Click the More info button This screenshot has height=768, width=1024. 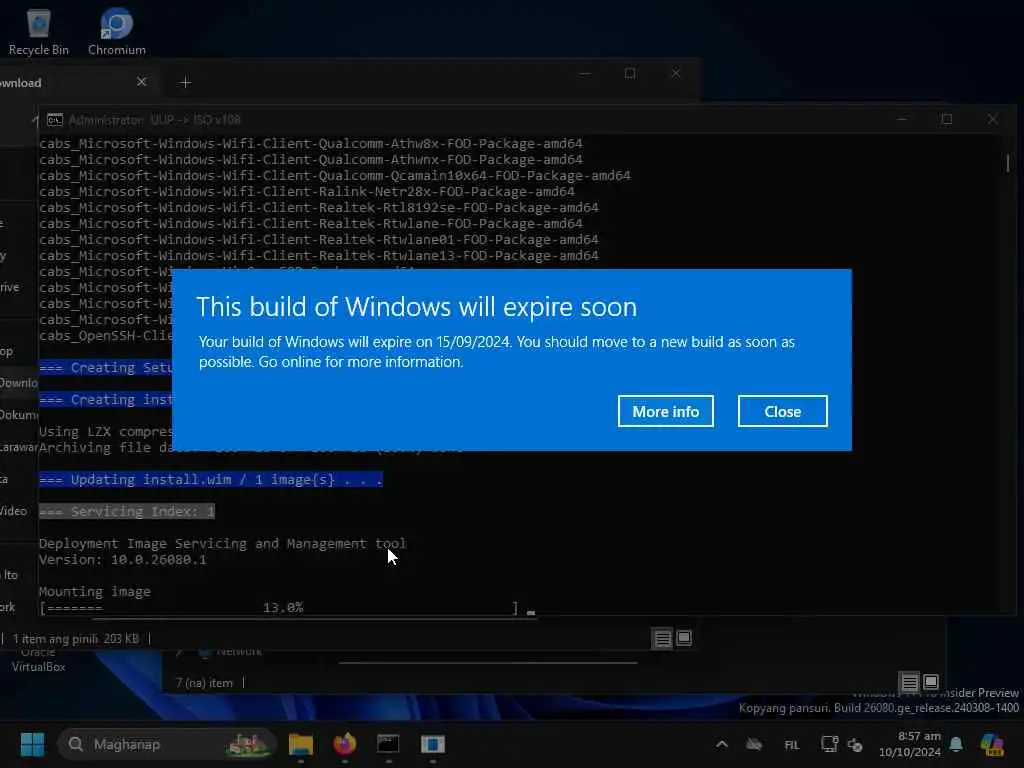(665, 411)
